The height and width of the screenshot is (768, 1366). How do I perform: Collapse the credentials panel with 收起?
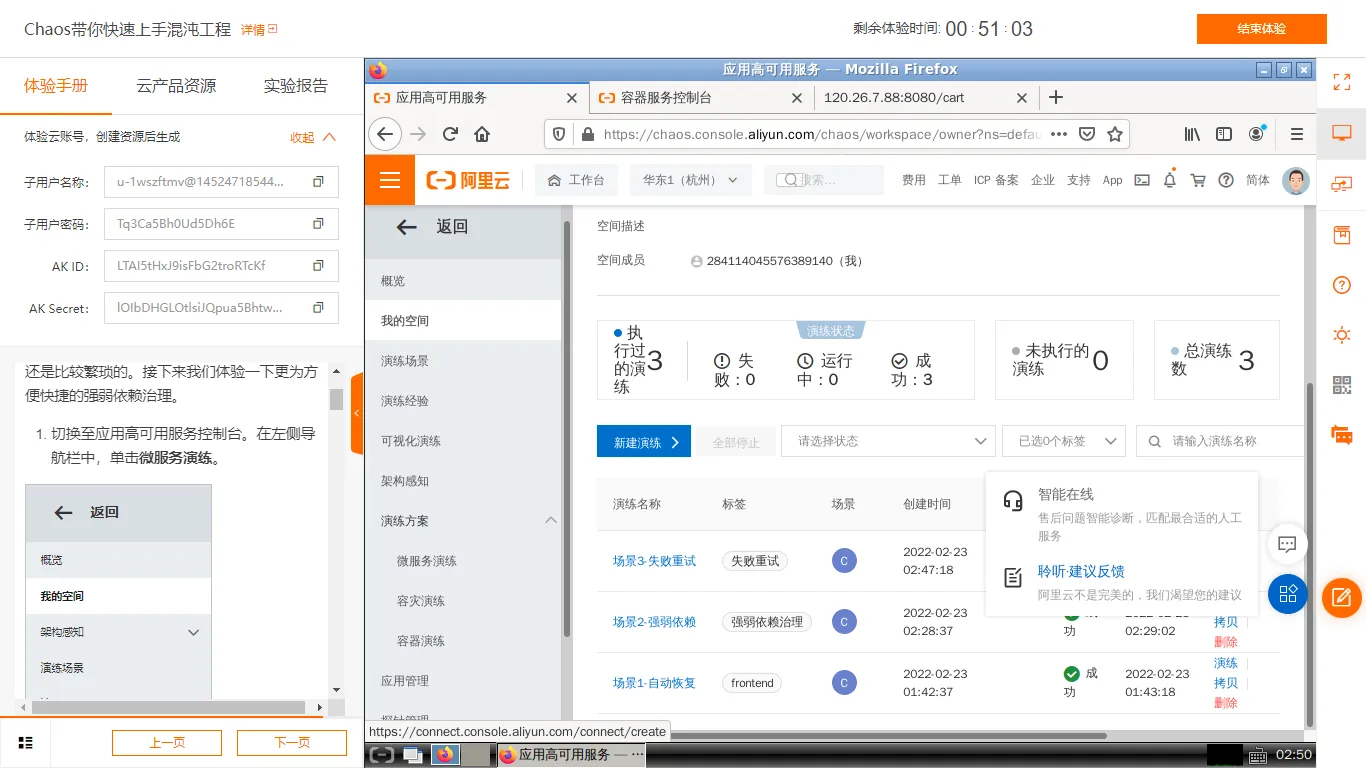click(x=313, y=137)
